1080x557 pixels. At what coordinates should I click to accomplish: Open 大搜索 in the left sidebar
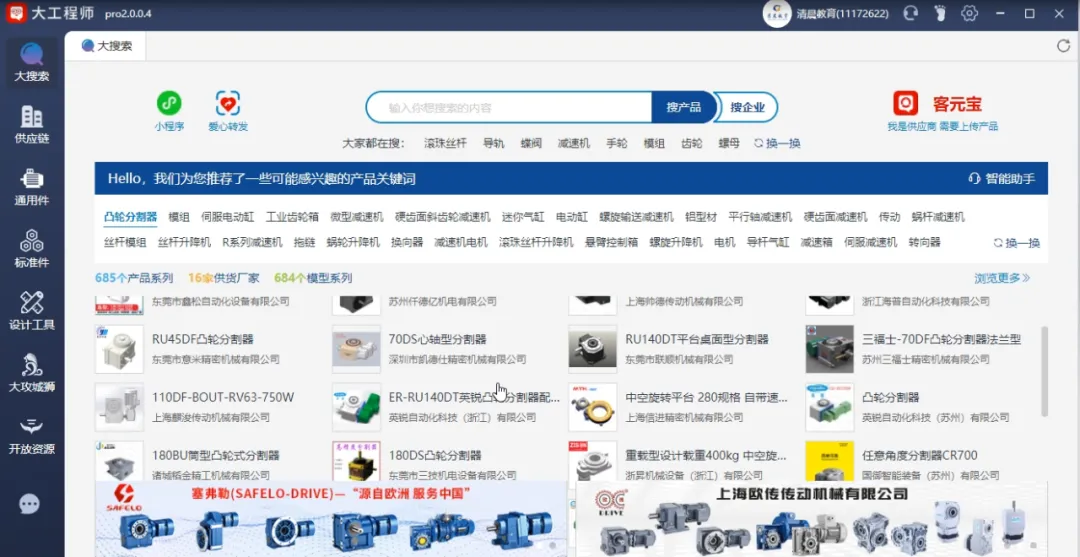32,63
